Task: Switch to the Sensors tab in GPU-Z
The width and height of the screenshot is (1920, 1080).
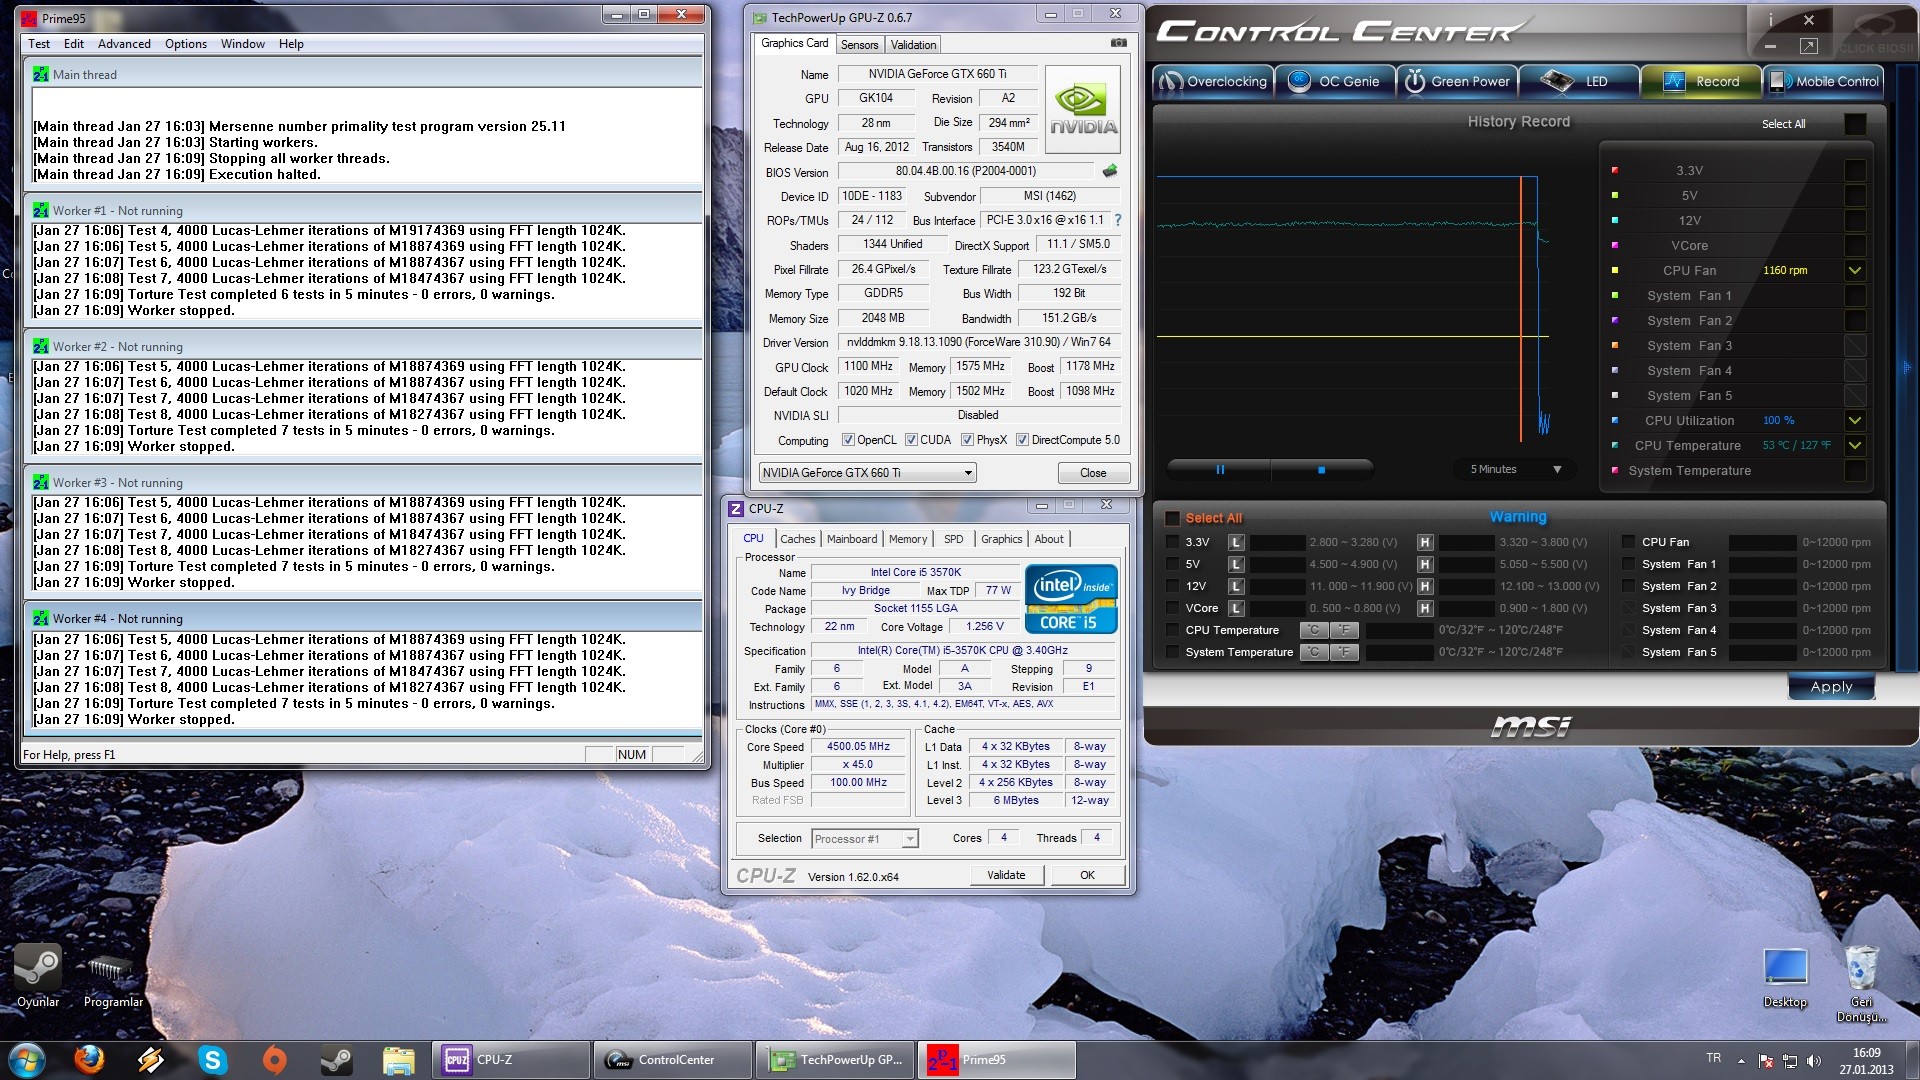Action: (x=859, y=45)
